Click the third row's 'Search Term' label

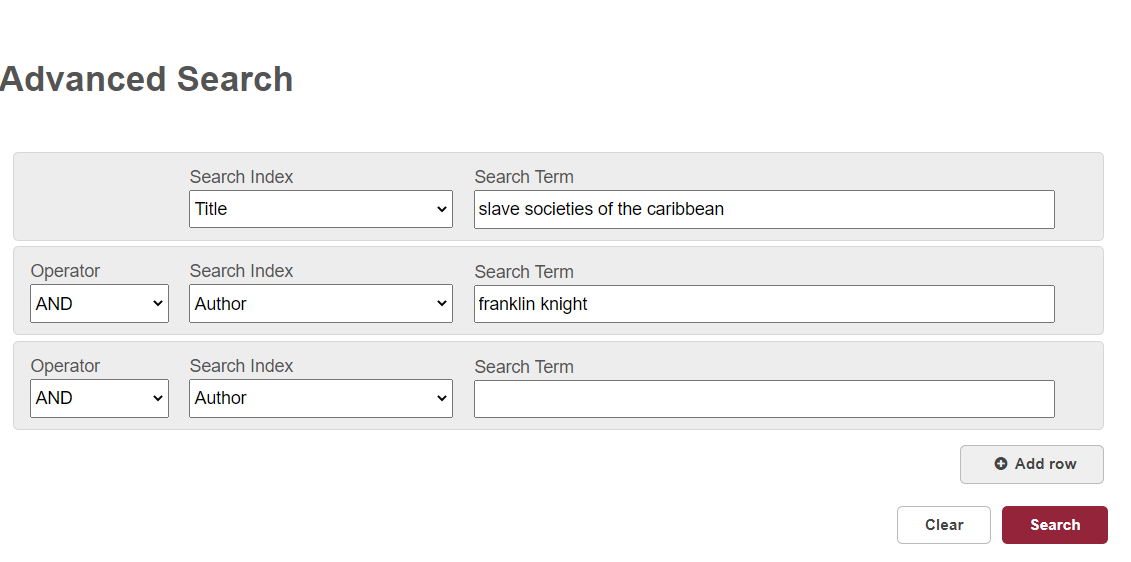click(524, 367)
